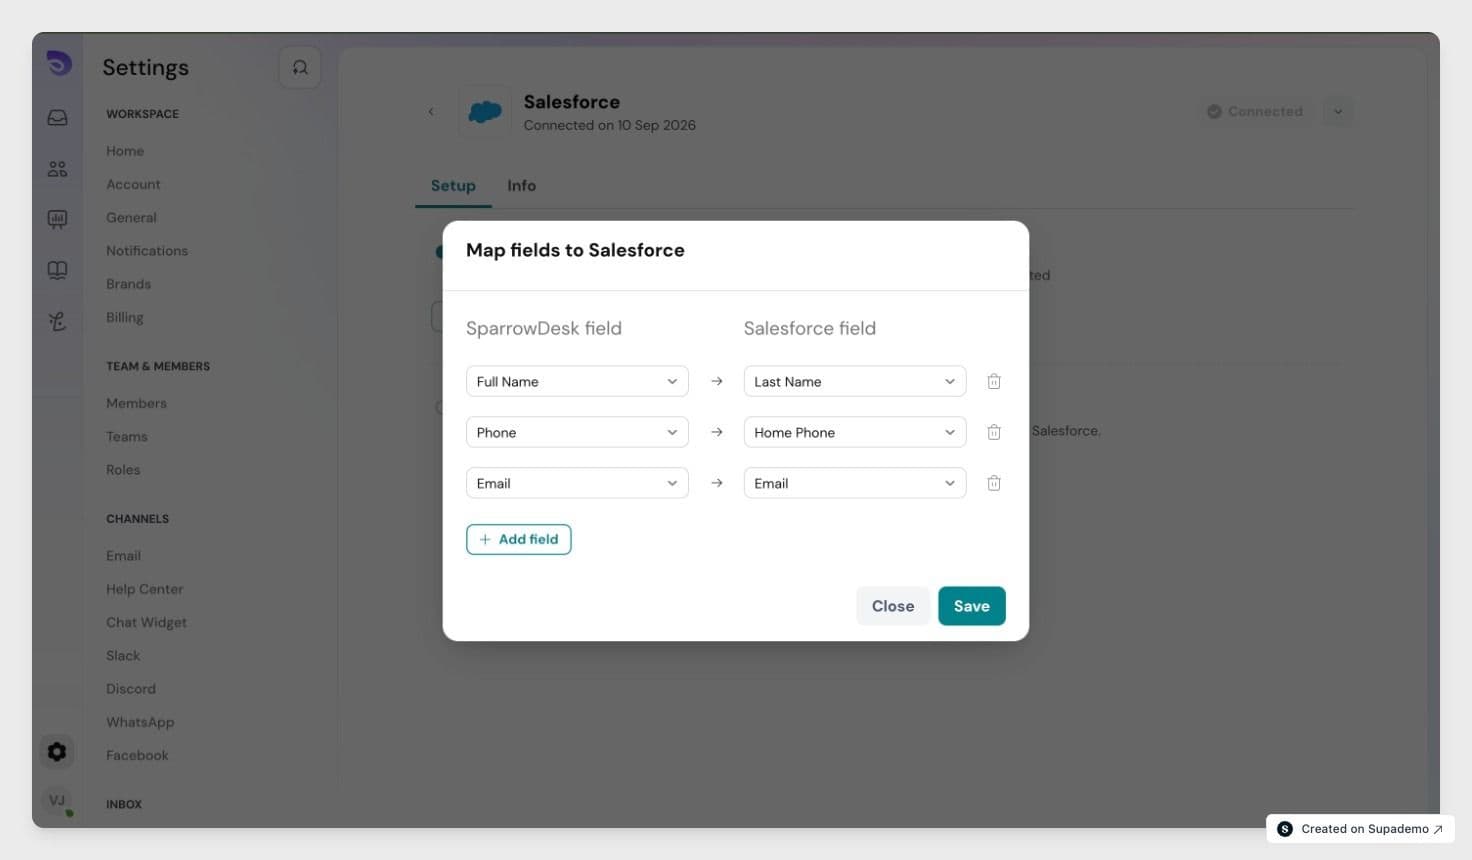Screen dimensions: 1472x860
Task: Click the Add field button
Action: point(519,539)
